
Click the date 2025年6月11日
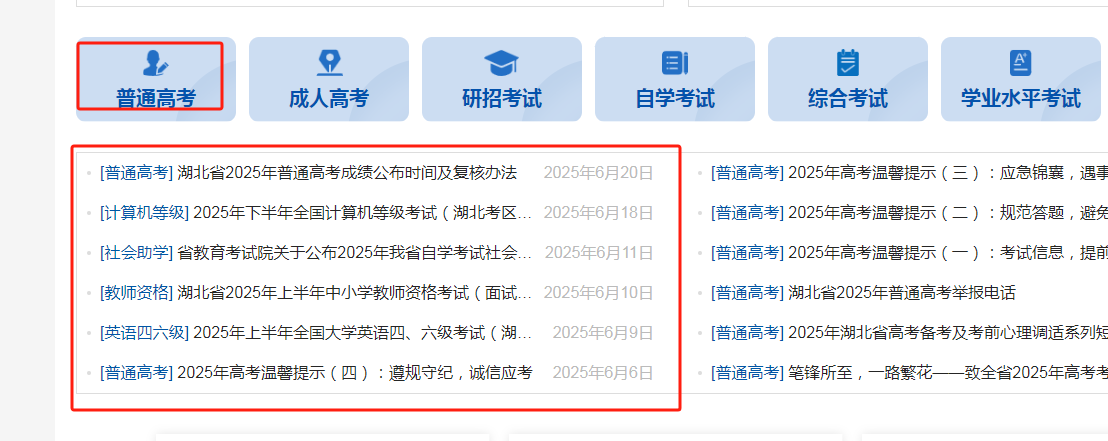(599, 252)
